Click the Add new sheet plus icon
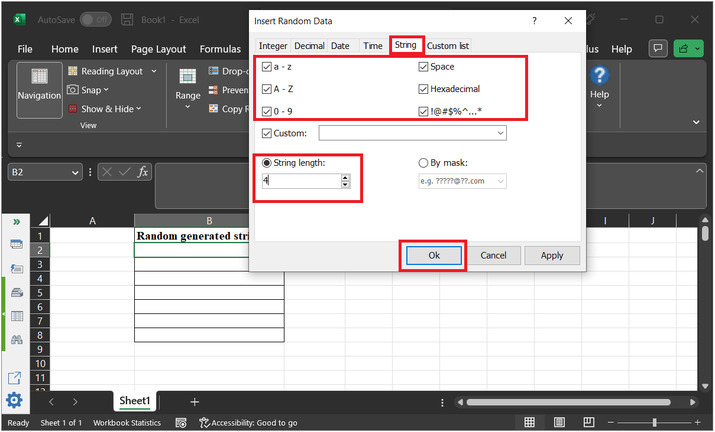Image resolution: width=715 pixels, height=432 pixels. 195,402
